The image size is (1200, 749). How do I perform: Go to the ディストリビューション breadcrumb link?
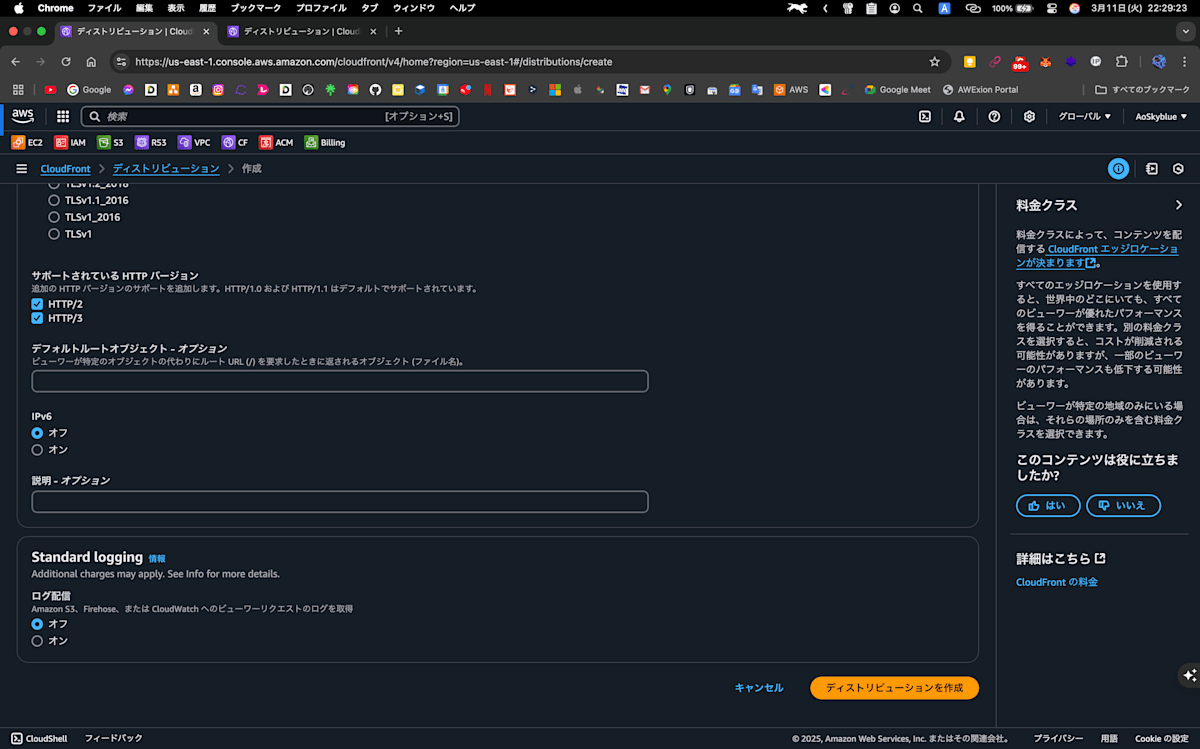(x=166, y=169)
